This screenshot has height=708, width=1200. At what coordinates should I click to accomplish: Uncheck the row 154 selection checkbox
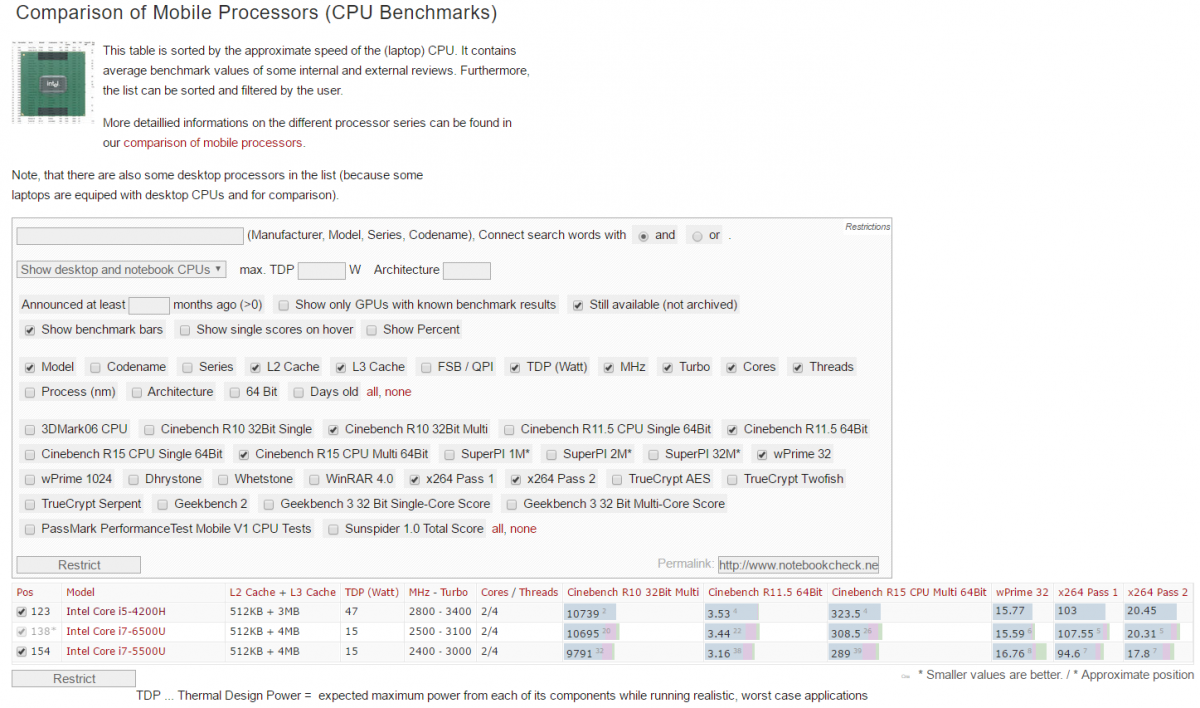pyautogui.click(x=23, y=651)
